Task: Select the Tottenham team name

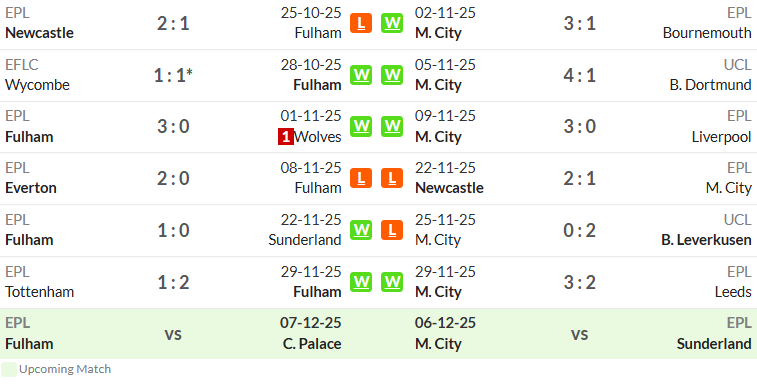Action: 40,292
